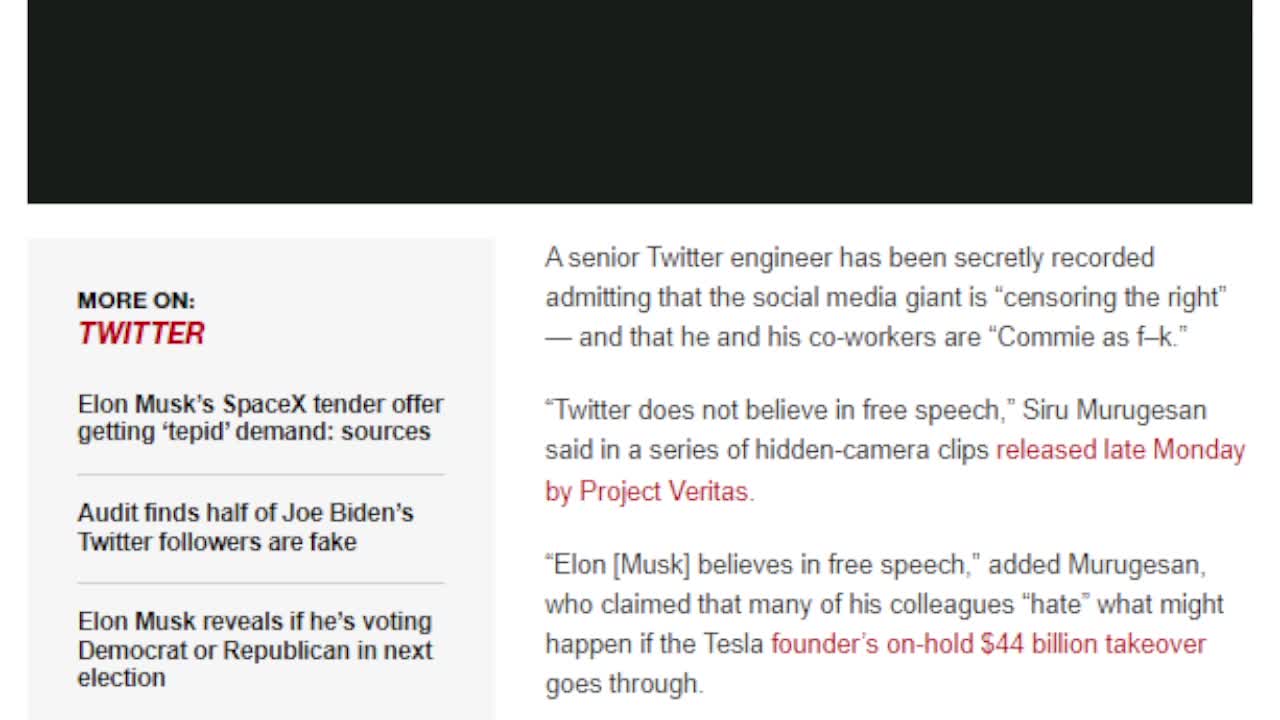1280x720 pixels.
Task: Open the Elon Musk voting article
Action: tap(255, 649)
